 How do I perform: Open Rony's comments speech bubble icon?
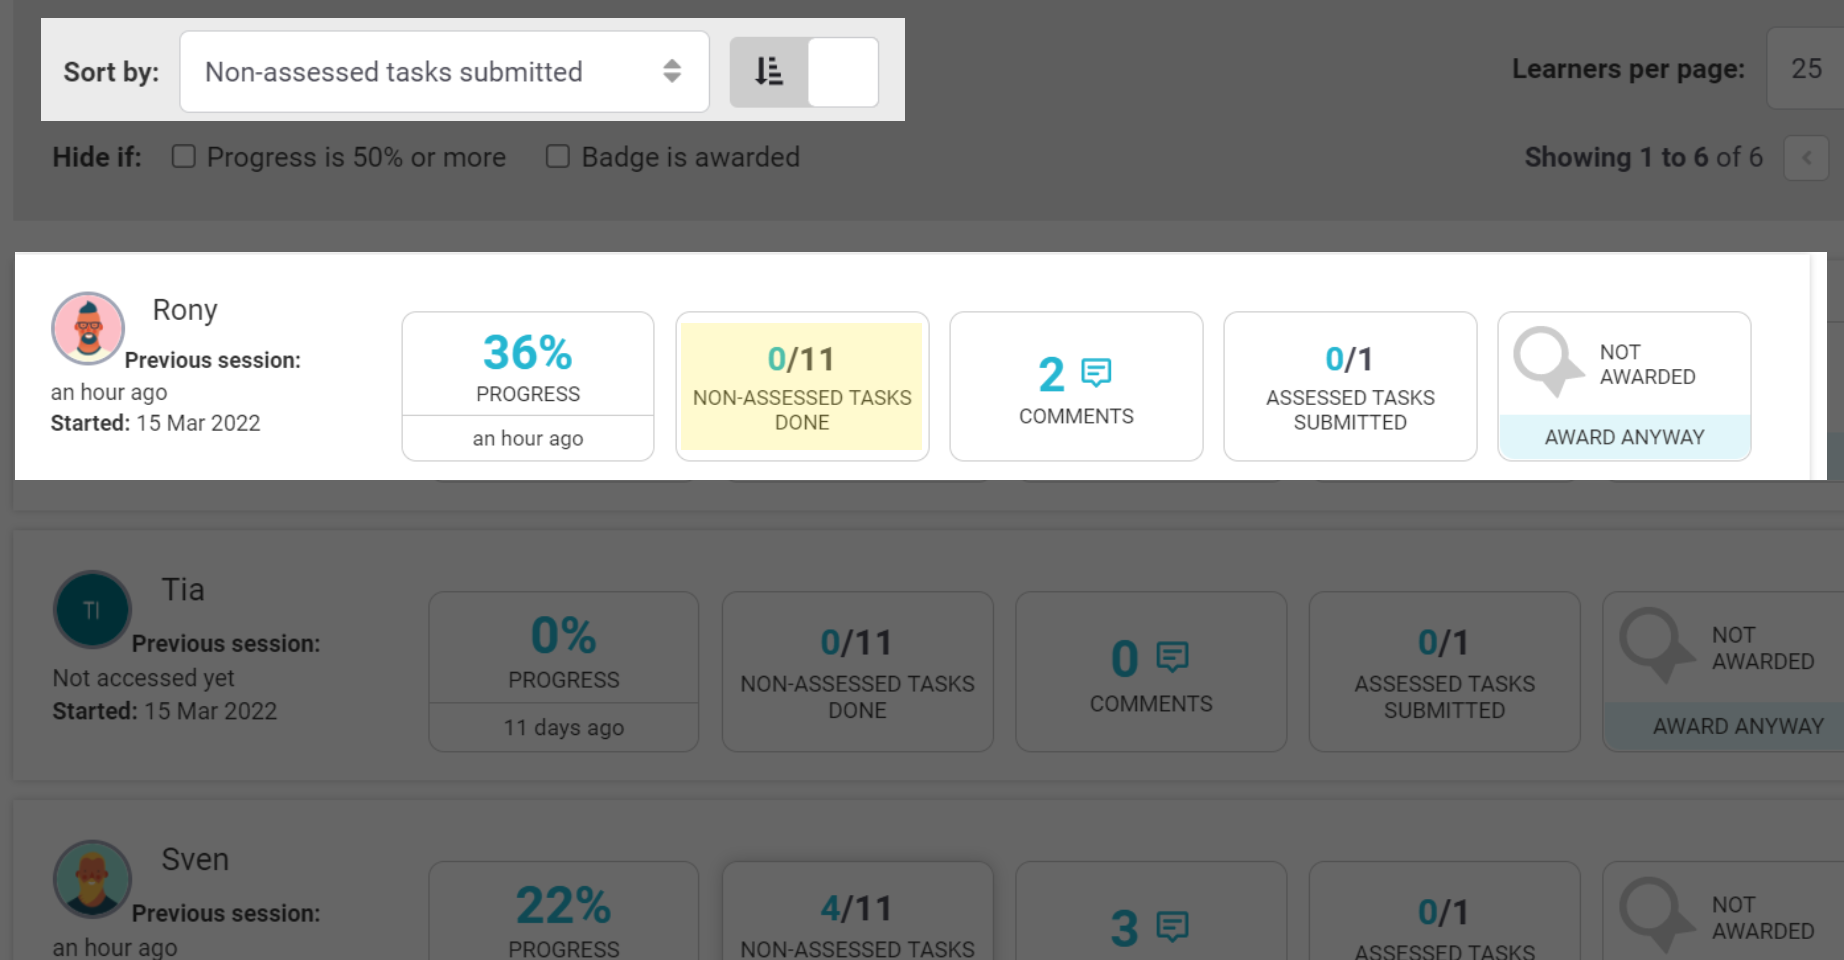(1096, 373)
